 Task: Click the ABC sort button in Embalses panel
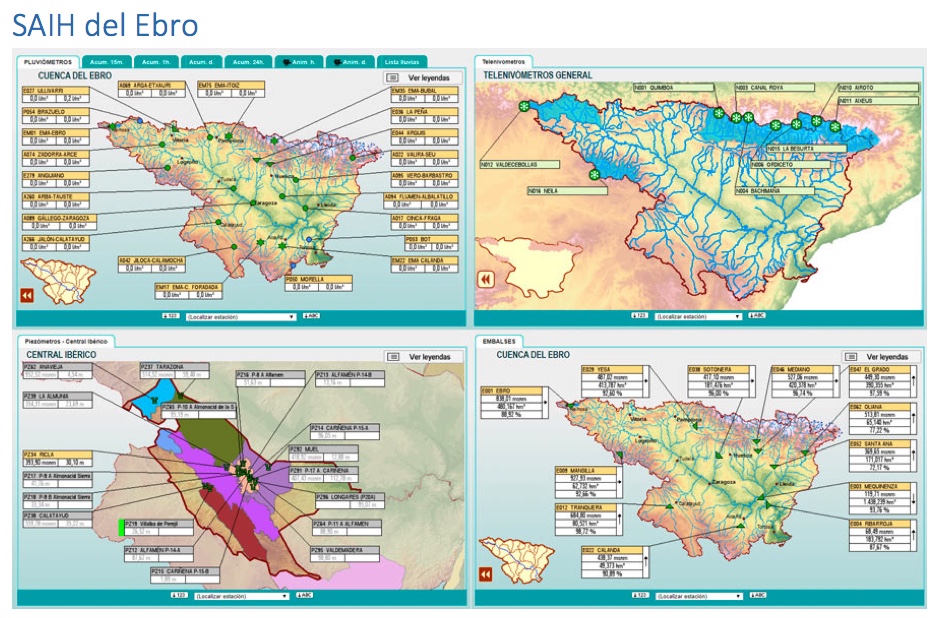[x=758, y=595]
